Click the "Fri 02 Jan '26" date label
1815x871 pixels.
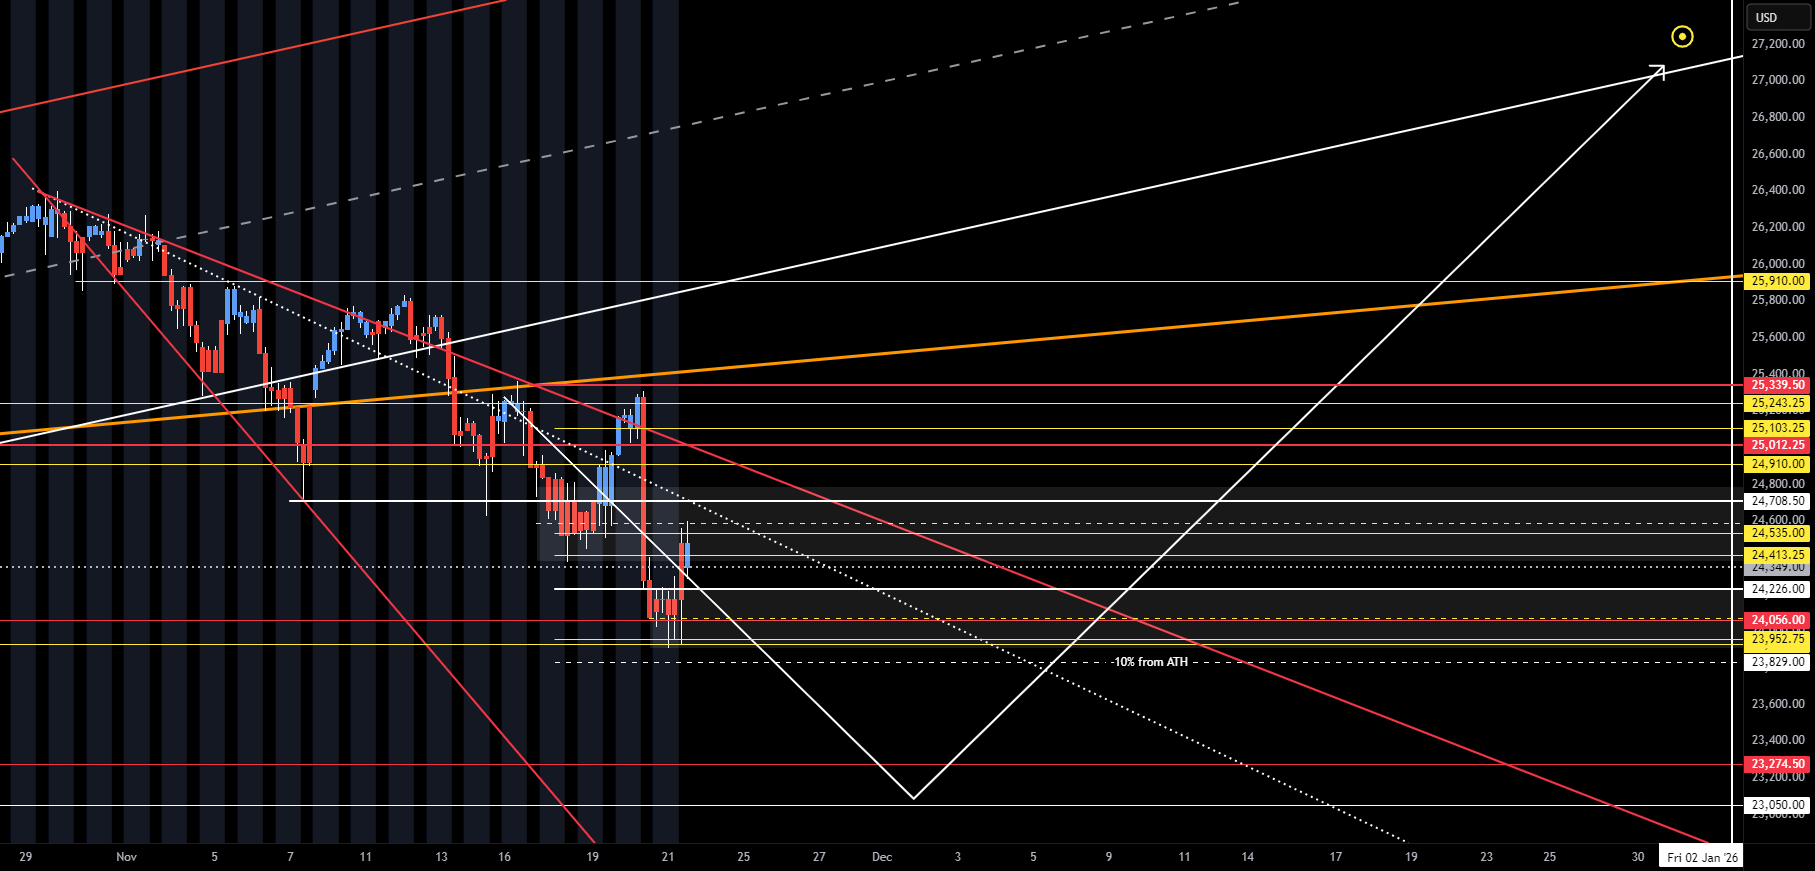click(1702, 857)
